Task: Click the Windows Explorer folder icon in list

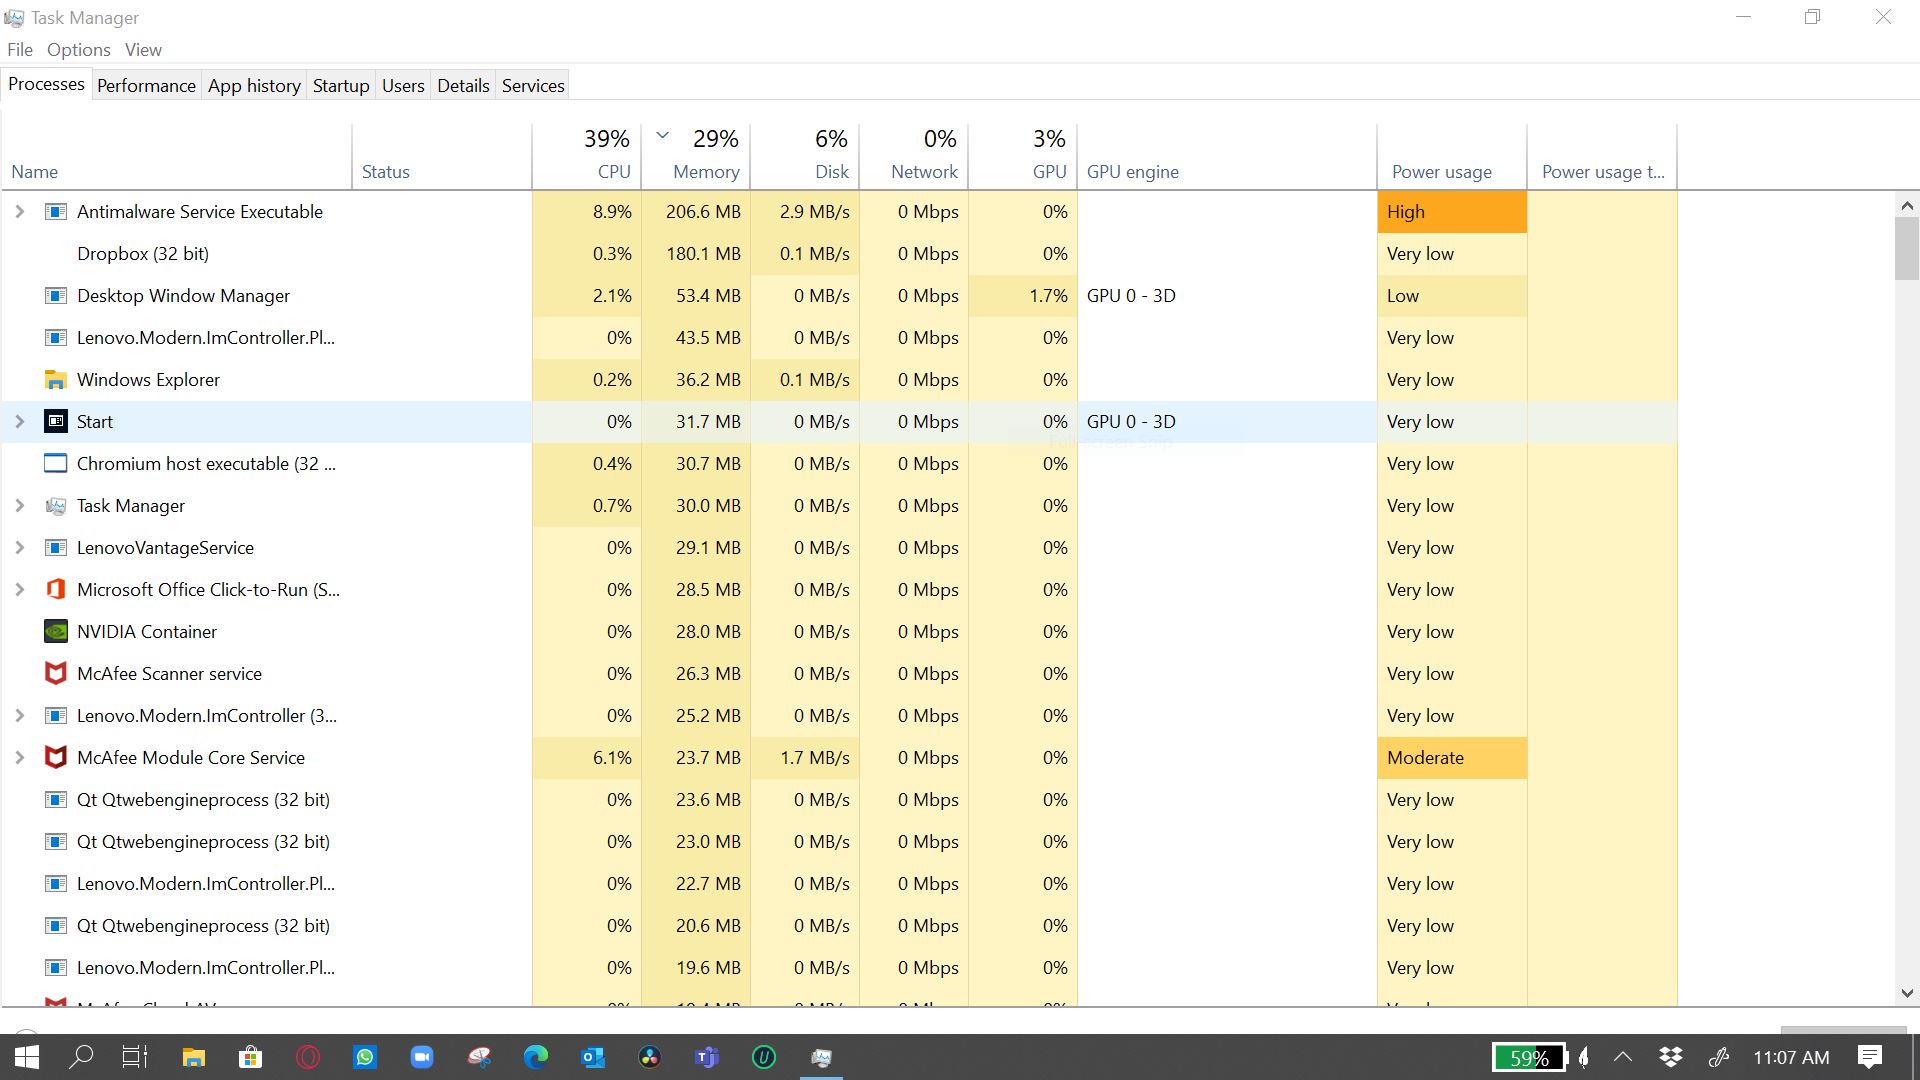Action: point(56,380)
